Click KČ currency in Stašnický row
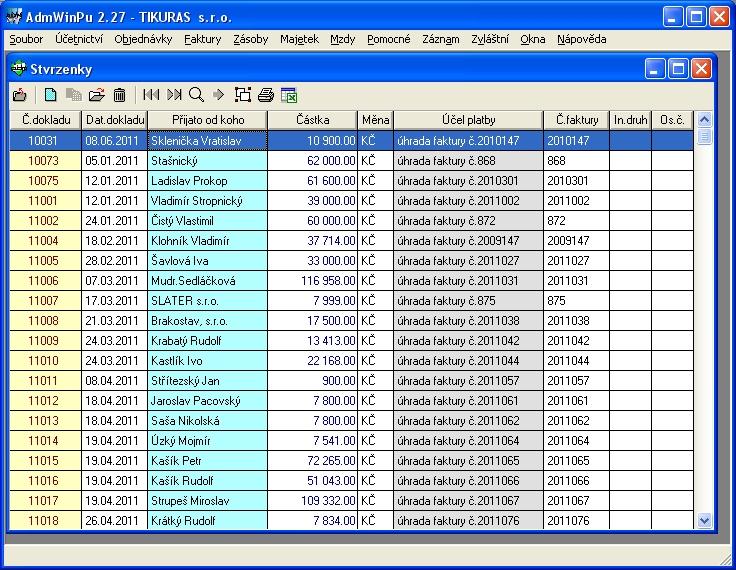This screenshot has height=570, width=736. click(x=376, y=161)
